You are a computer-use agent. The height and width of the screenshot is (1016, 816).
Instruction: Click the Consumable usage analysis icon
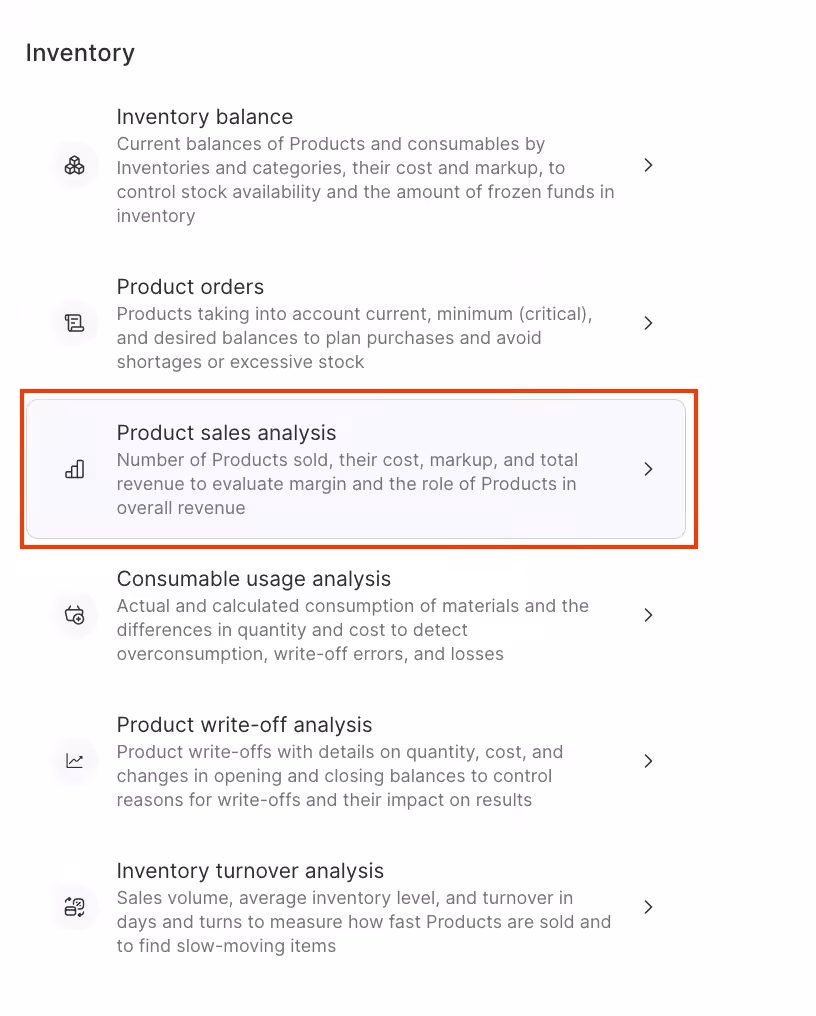pyautogui.click(x=75, y=615)
